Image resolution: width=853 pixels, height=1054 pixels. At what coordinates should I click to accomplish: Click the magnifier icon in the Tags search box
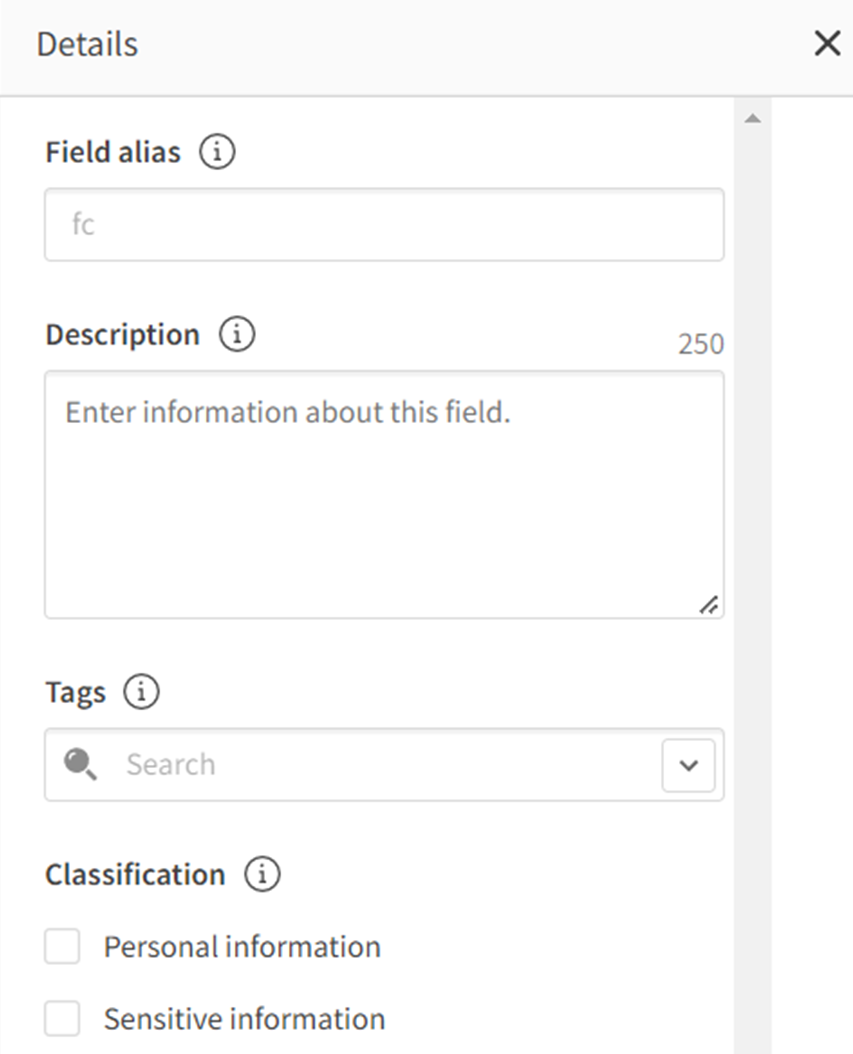(x=82, y=765)
